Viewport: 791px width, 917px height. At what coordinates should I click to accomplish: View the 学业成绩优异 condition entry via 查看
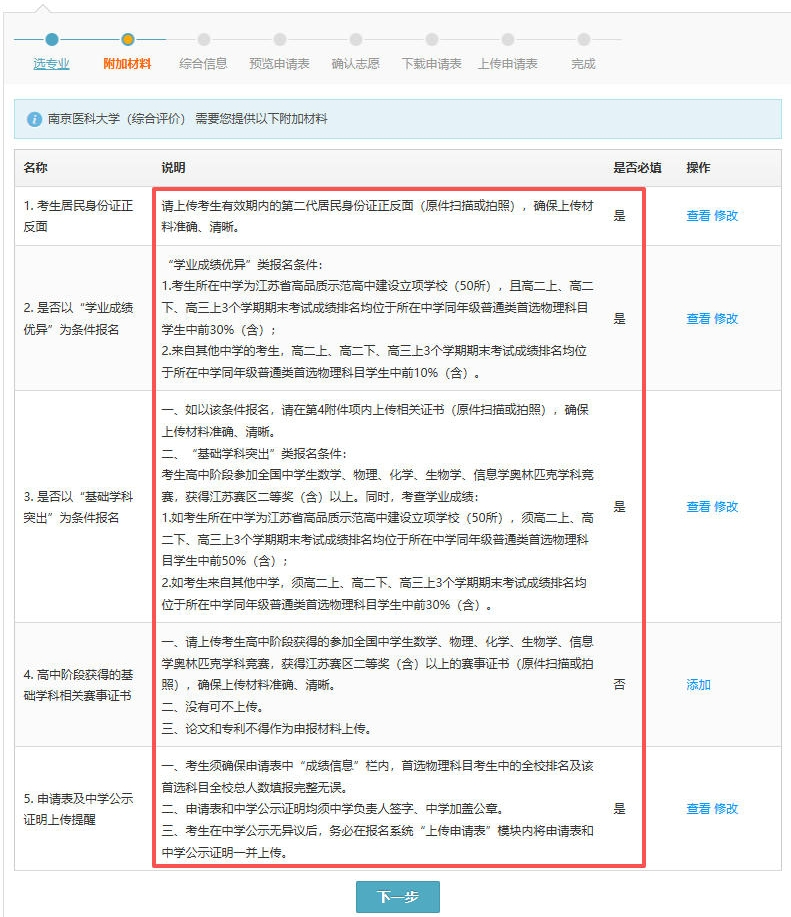[x=698, y=318]
